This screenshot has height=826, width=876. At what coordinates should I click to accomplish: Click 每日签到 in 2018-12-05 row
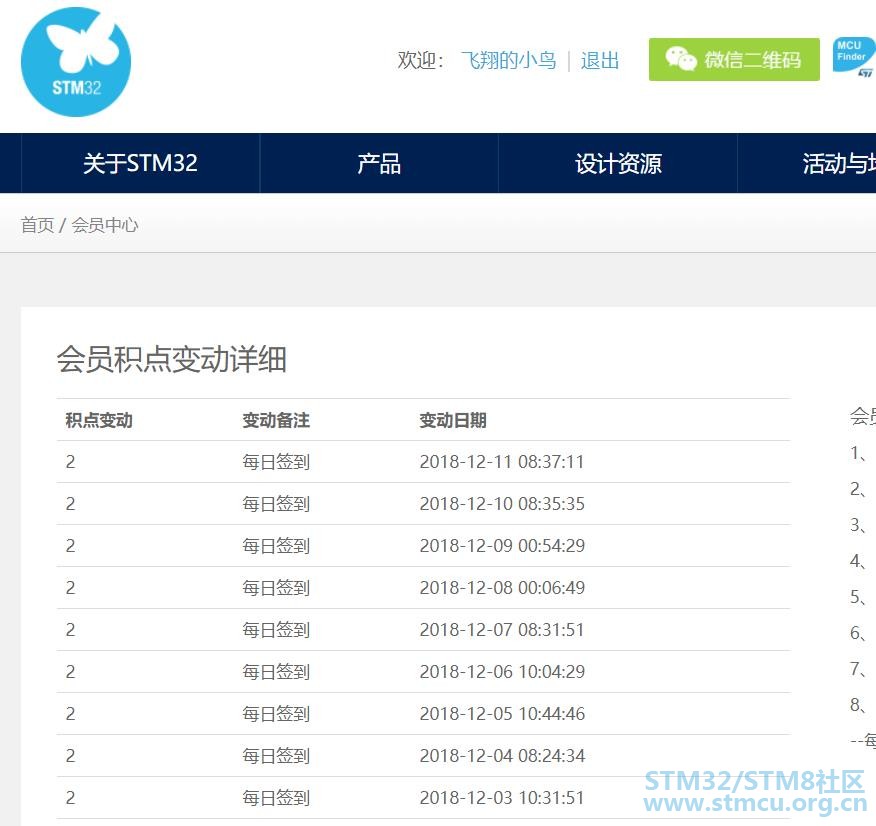(x=276, y=714)
